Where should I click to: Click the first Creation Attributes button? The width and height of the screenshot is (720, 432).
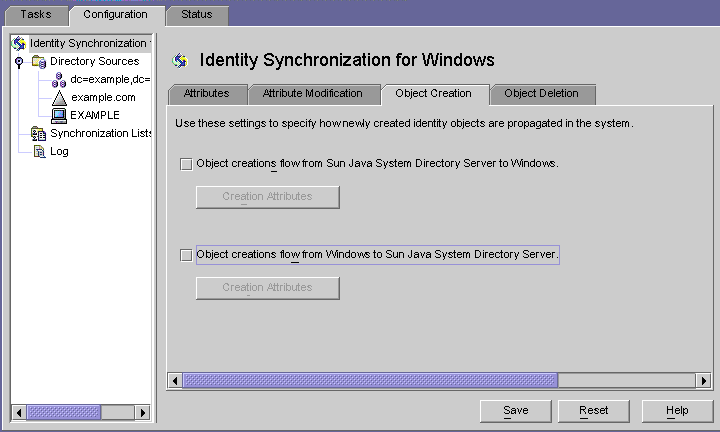[x=268, y=197]
